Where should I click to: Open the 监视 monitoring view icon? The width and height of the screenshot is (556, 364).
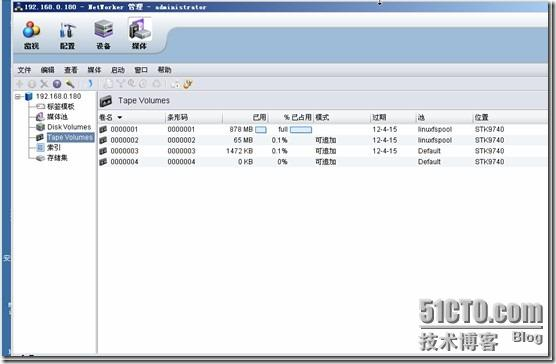(32, 35)
